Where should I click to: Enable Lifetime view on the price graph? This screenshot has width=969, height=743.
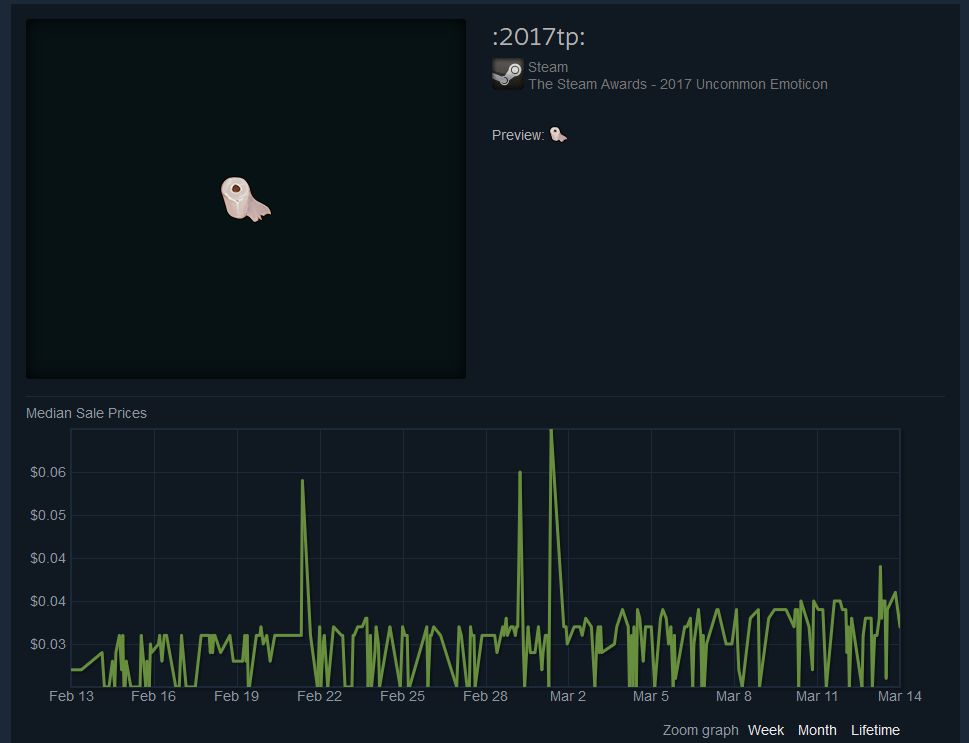[x=875, y=730]
